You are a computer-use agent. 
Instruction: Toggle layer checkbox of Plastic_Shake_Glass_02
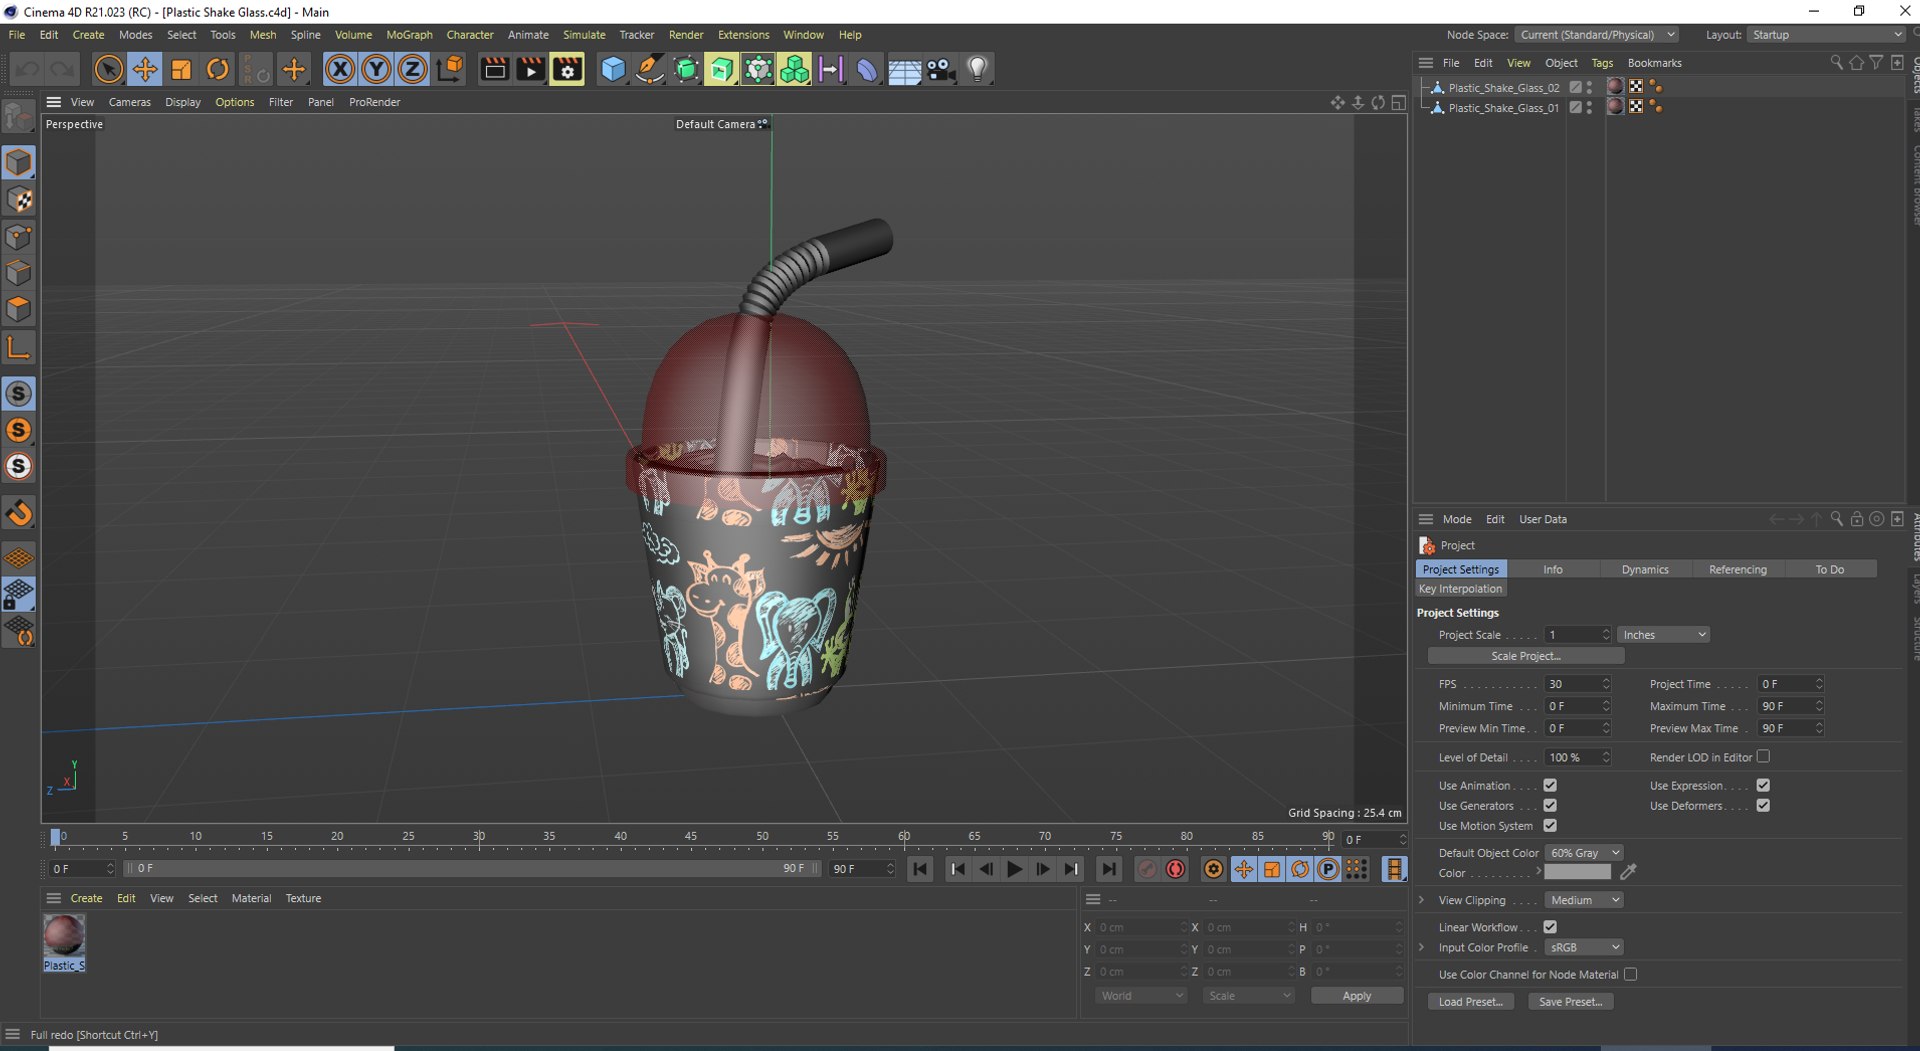pyautogui.click(x=1575, y=87)
